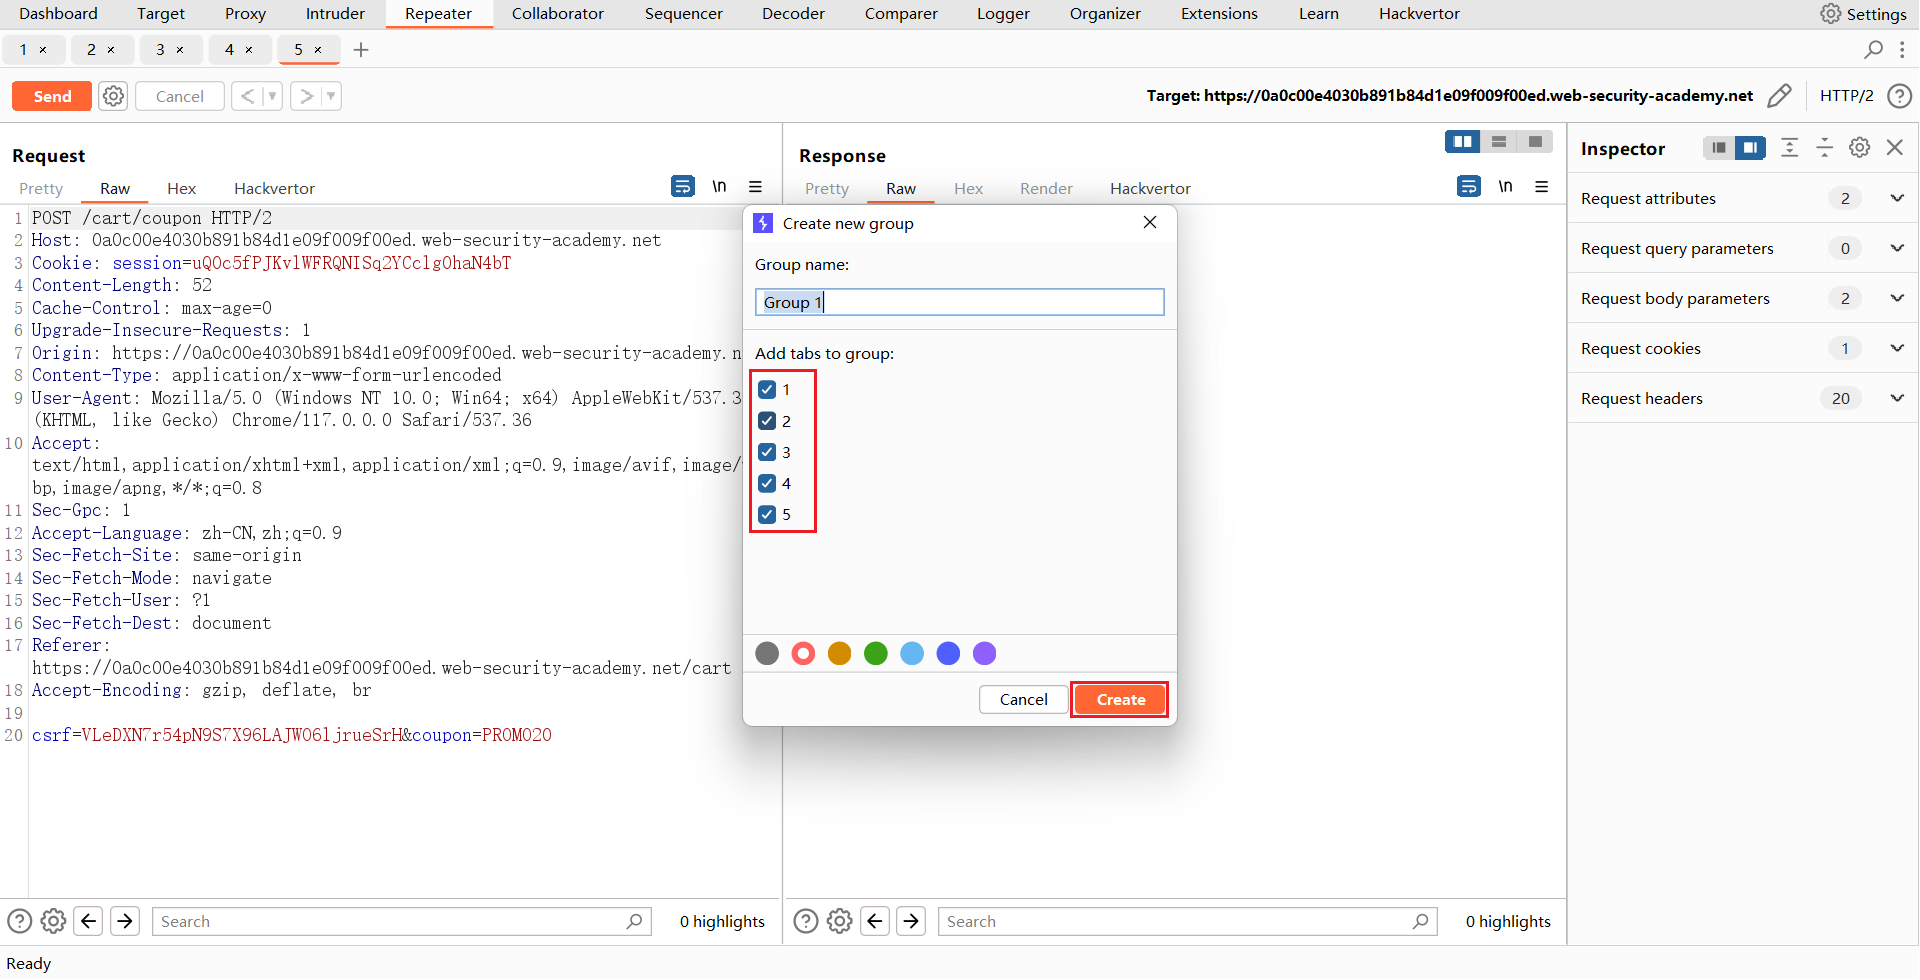1920x980 pixels.
Task: Choose the gray group color
Action: point(767,653)
